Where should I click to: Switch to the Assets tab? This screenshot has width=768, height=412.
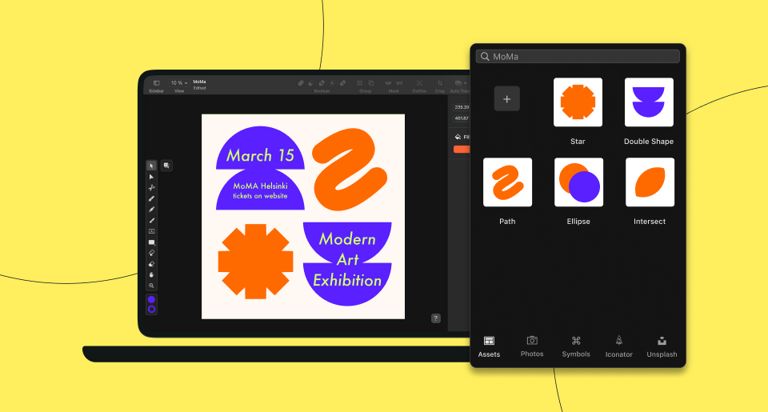489,347
